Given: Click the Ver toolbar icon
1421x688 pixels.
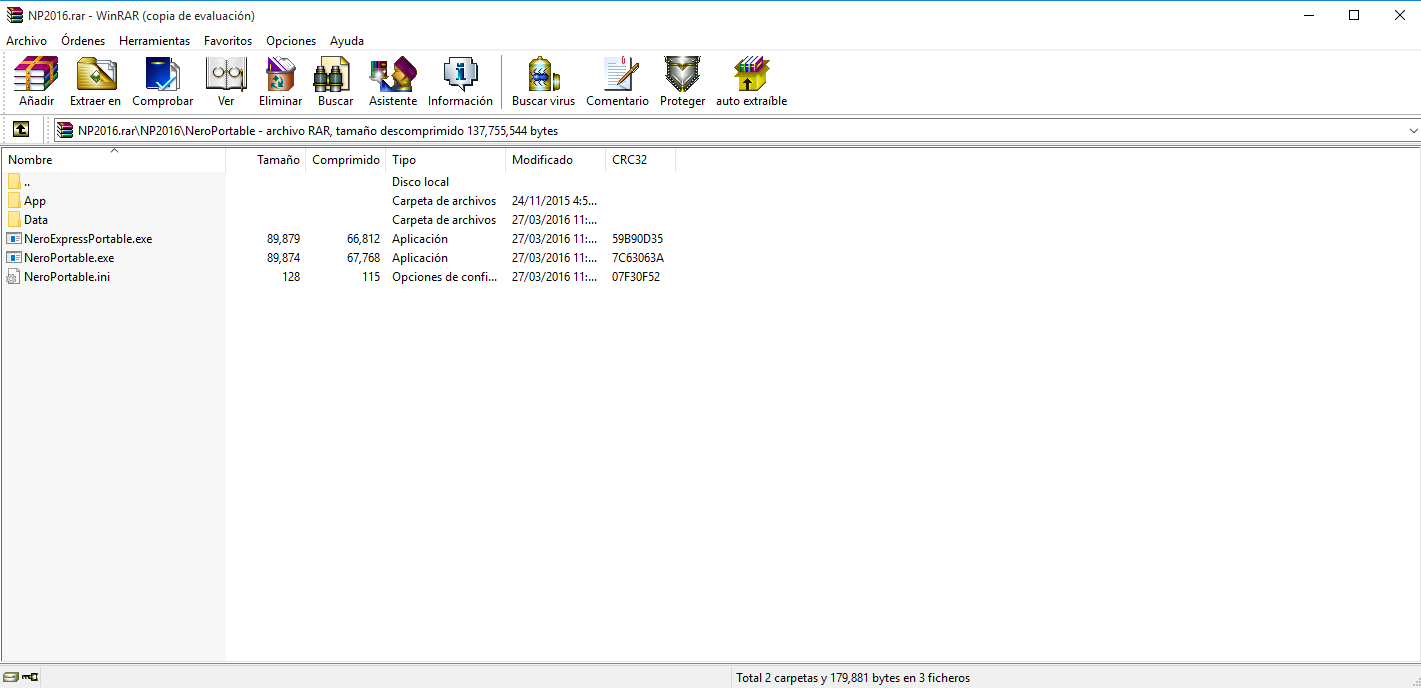Looking at the screenshot, I should [226, 75].
